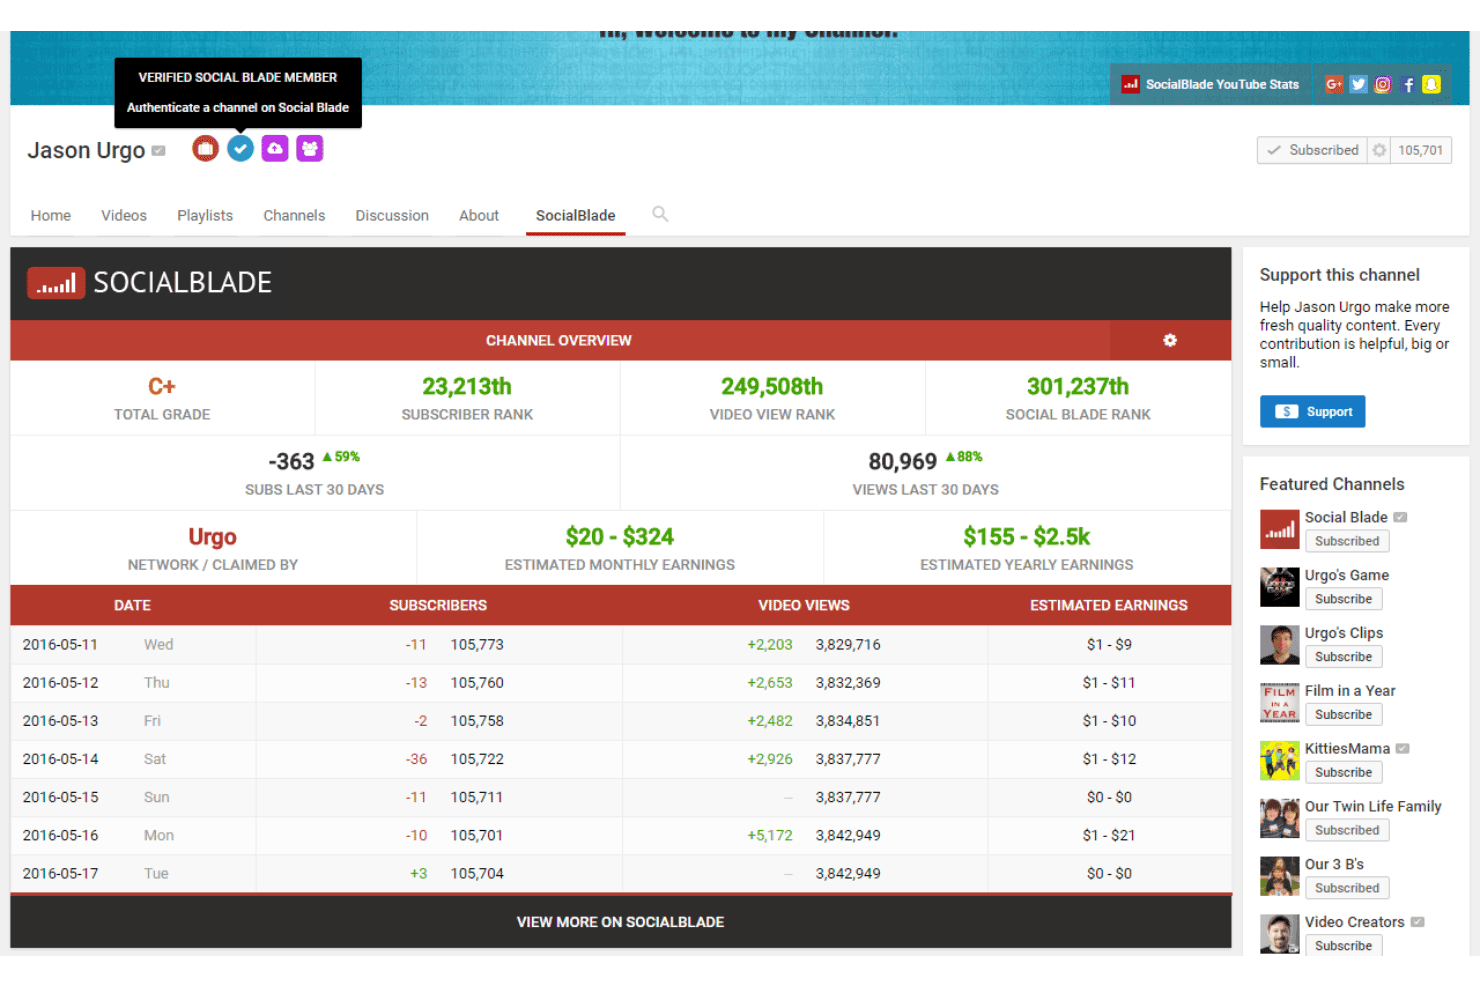Open the Channels tab
Screen dimensions: 1480x987
pos(294,215)
